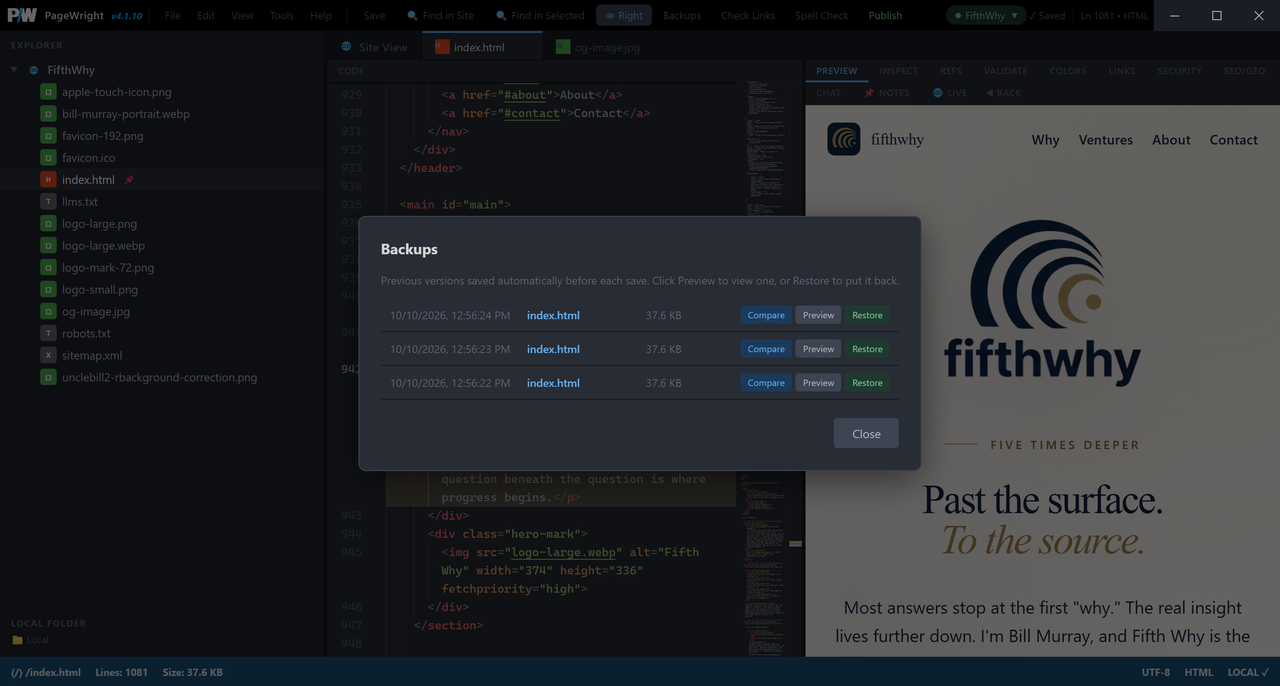Click Find in Selected toolbar button

tap(540, 16)
